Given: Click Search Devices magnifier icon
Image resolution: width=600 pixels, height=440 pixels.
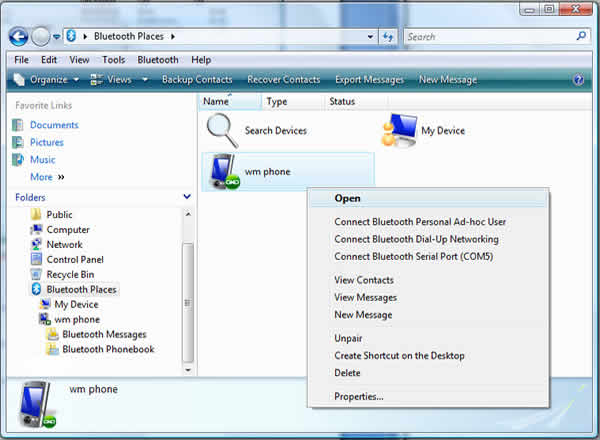Looking at the screenshot, I should coord(222,131).
